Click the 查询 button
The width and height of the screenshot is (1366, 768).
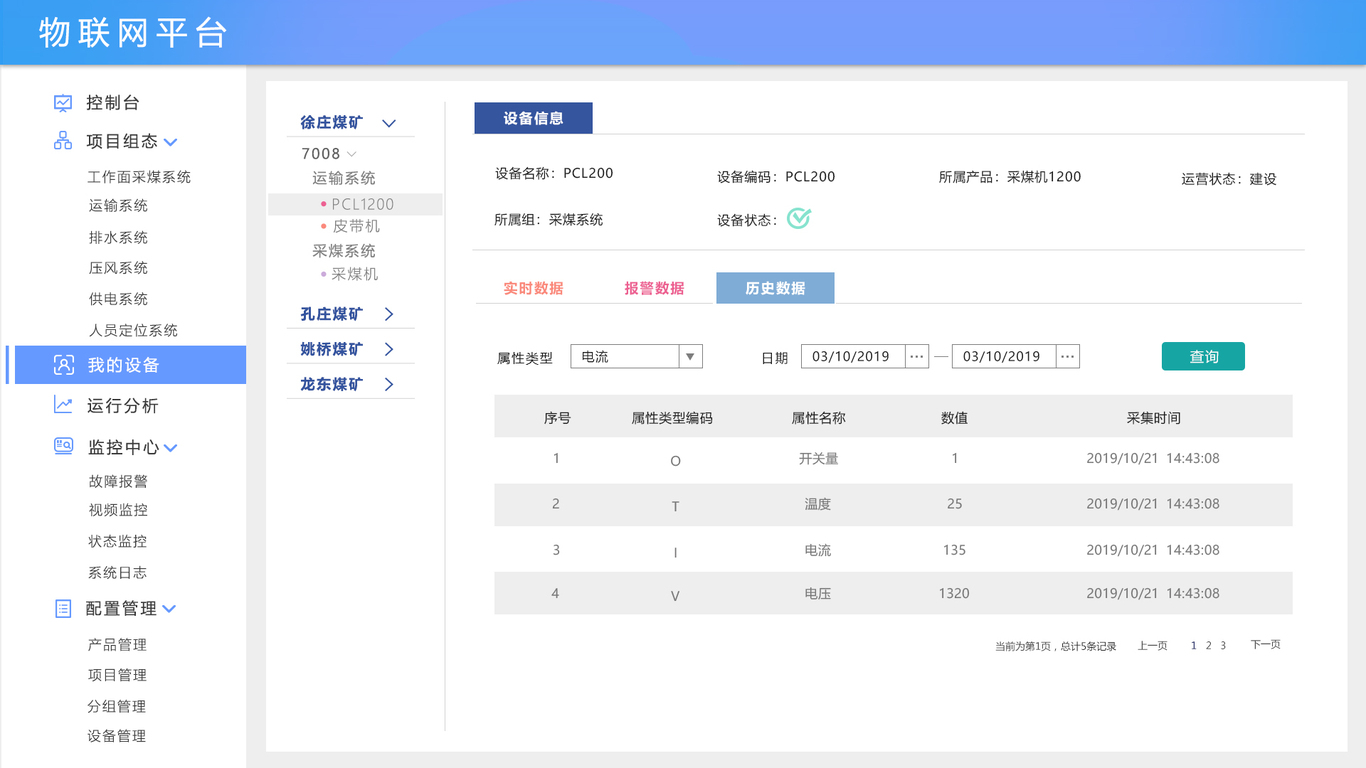coord(1203,356)
